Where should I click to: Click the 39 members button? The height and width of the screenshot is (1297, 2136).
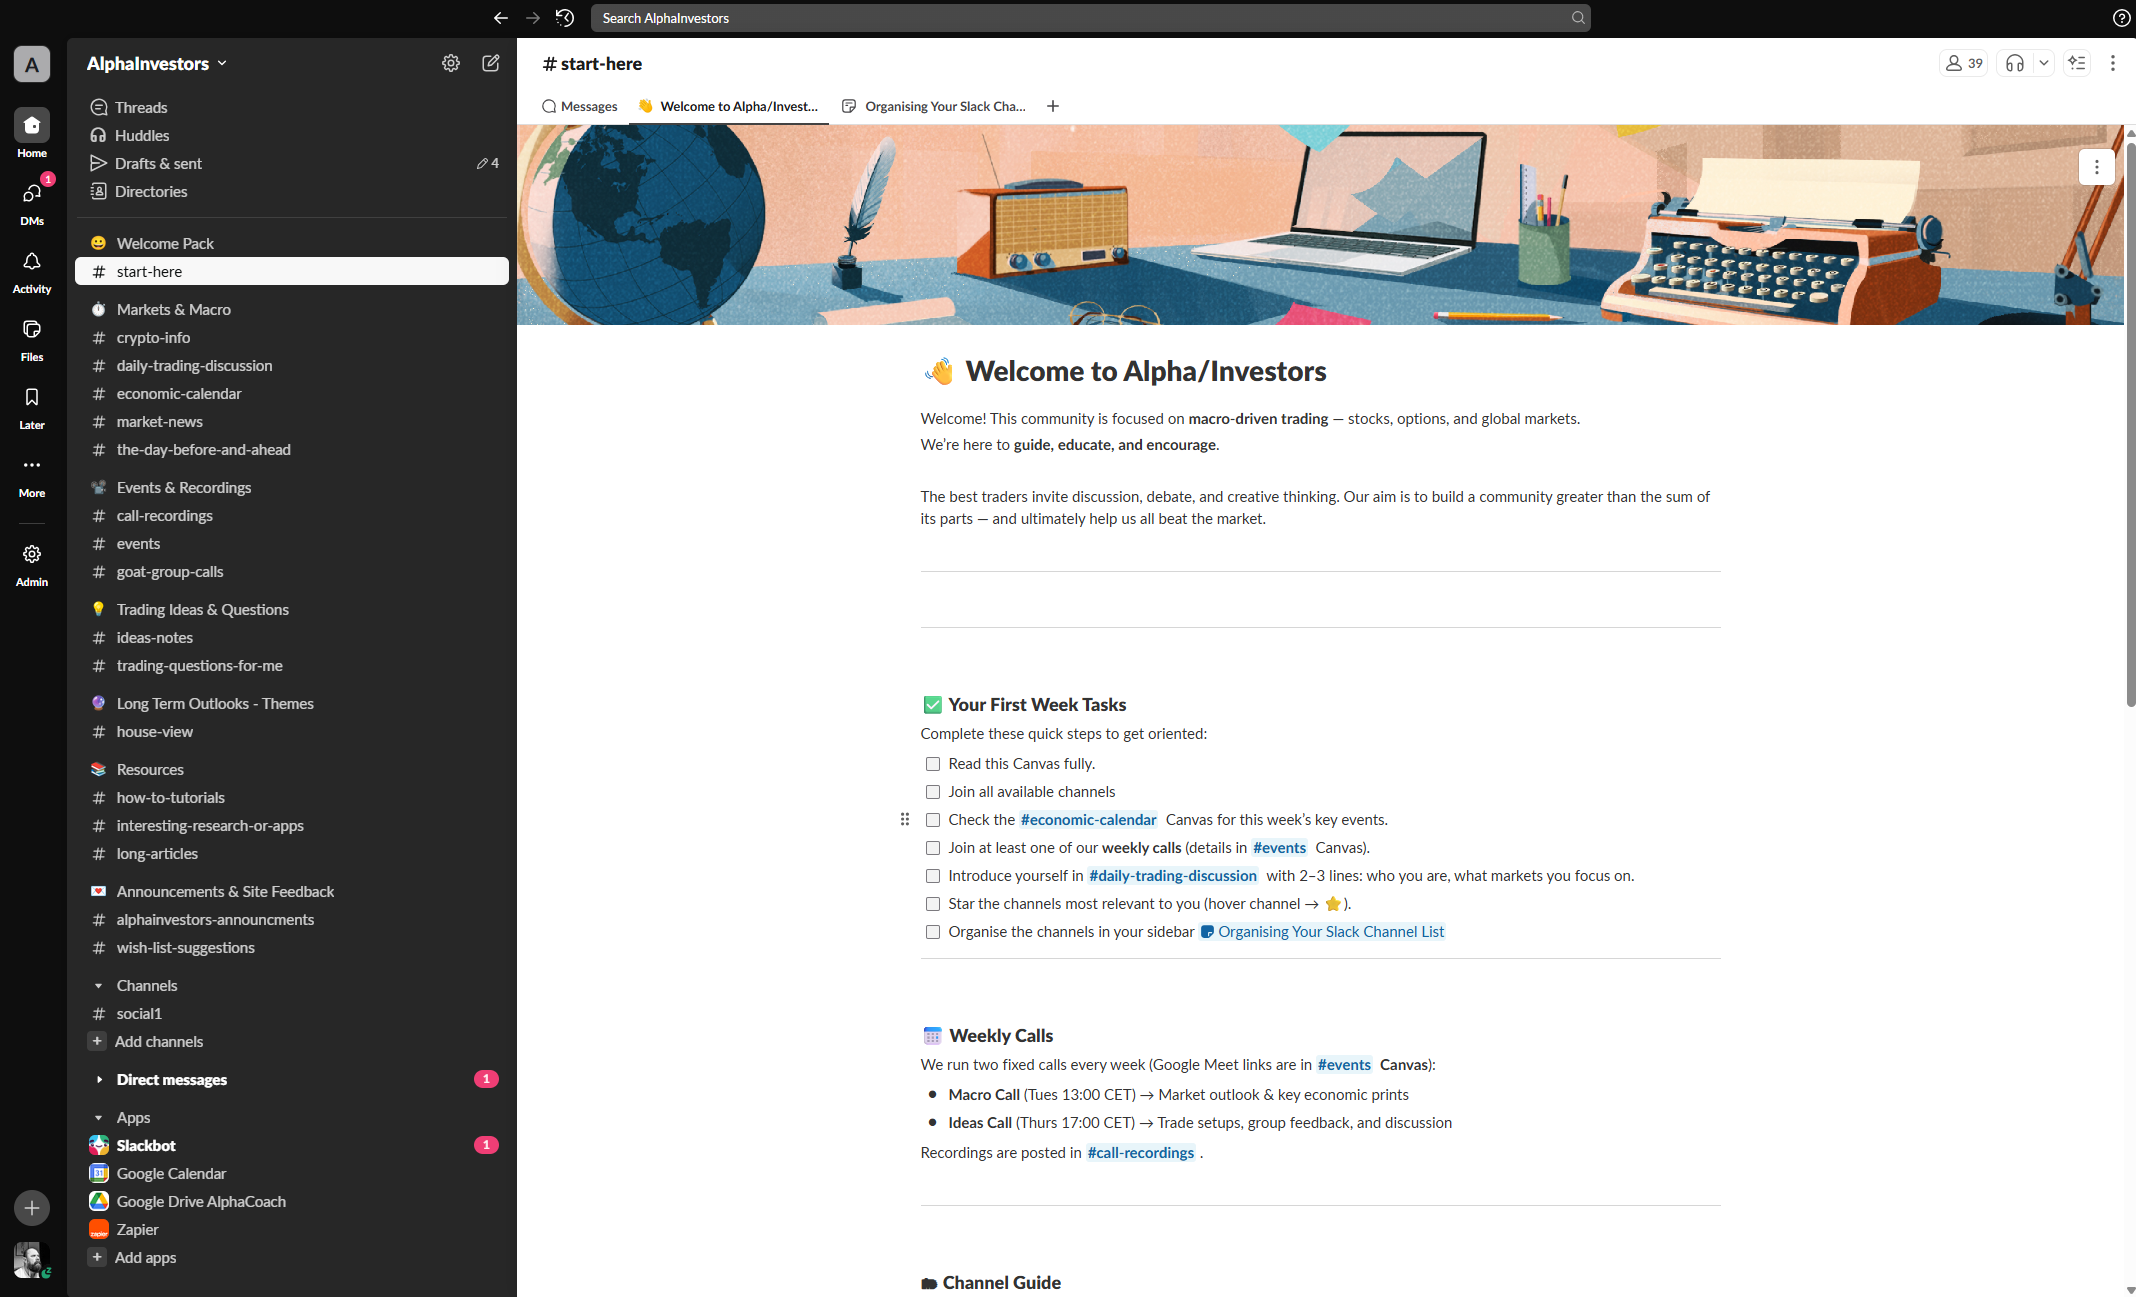click(1963, 63)
